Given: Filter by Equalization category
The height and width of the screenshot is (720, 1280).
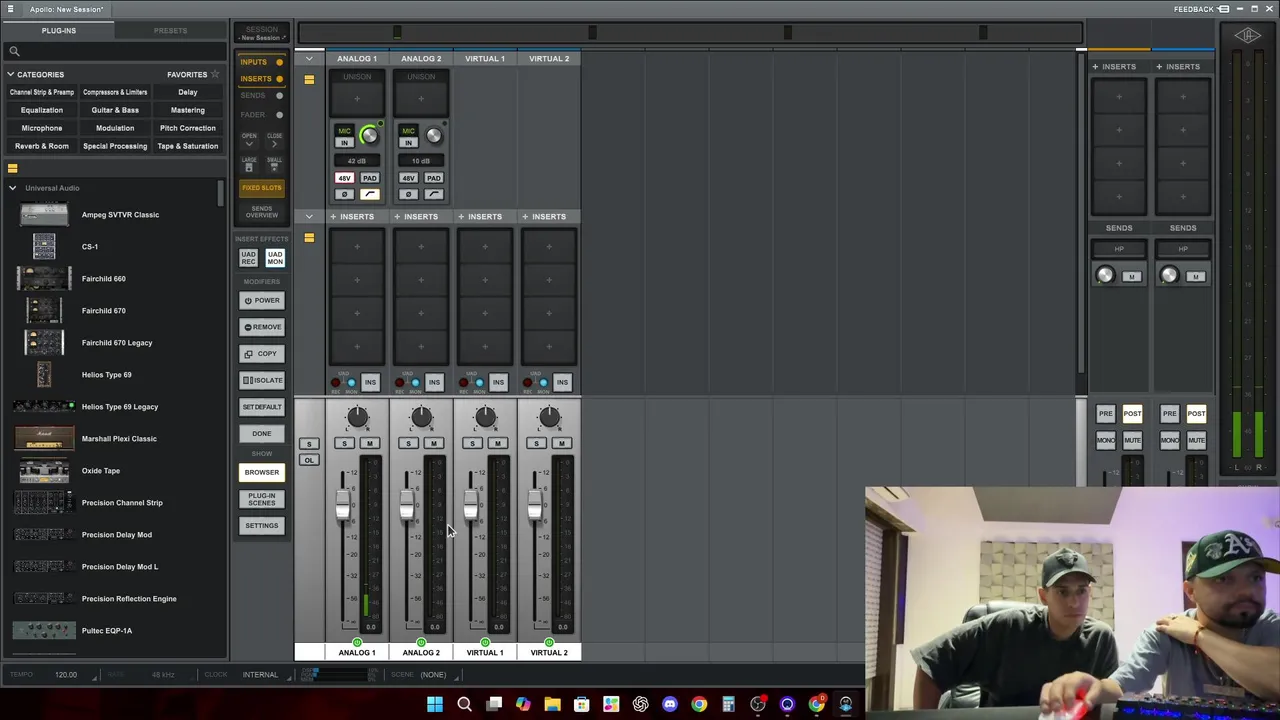Looking at the screenshot, I should click(42, 110).
